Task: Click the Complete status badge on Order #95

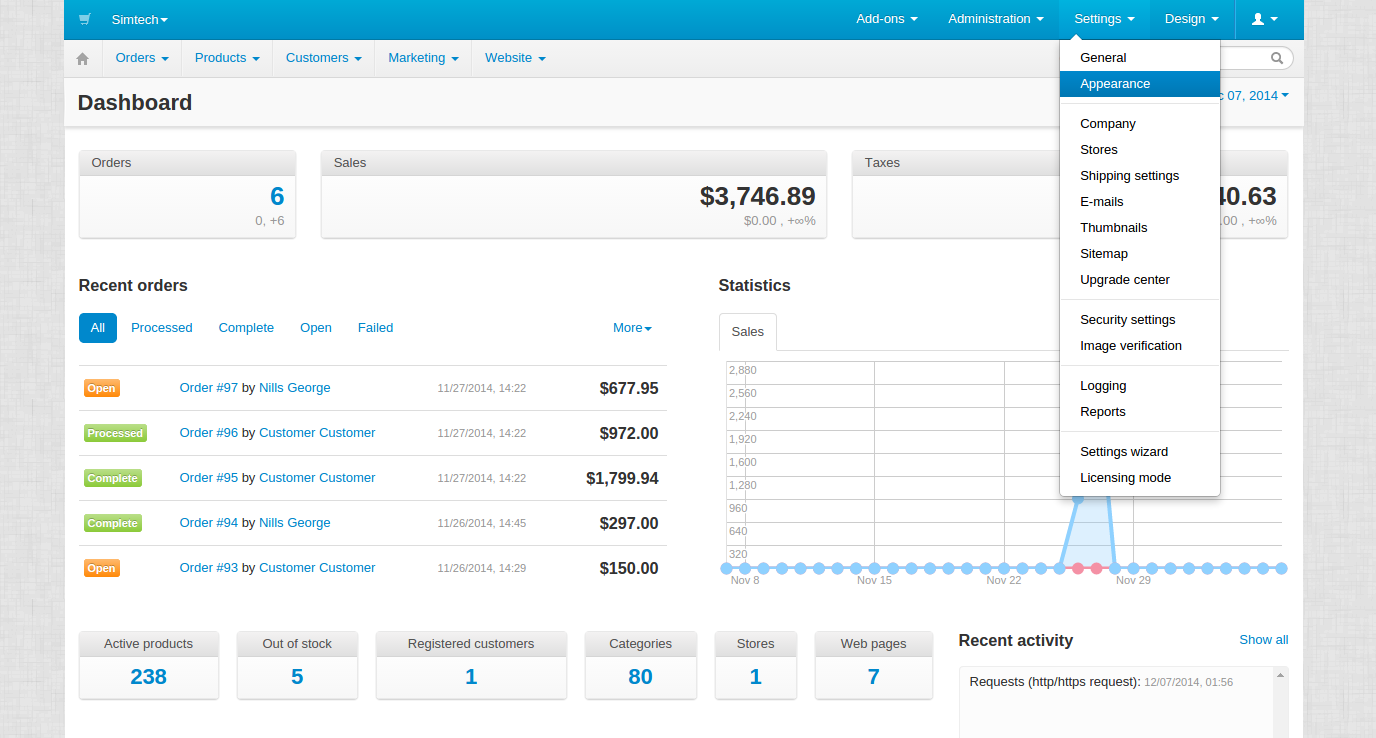Action: click(x=112, y=478)
